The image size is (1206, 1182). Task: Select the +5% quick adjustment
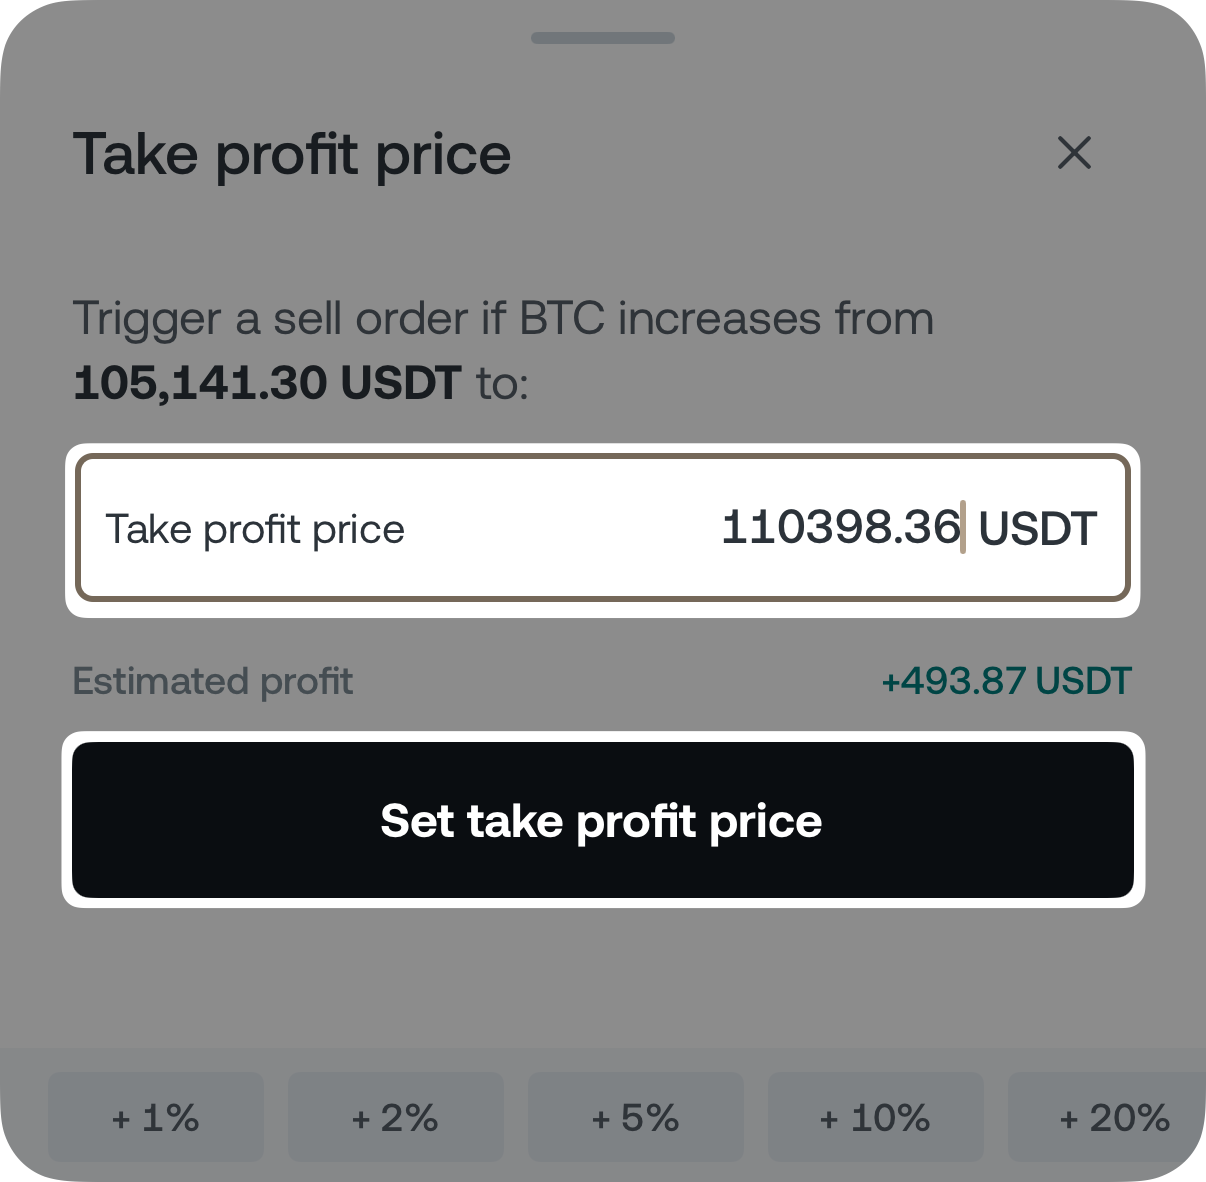pyautogui.click(x=635, y=1117)
